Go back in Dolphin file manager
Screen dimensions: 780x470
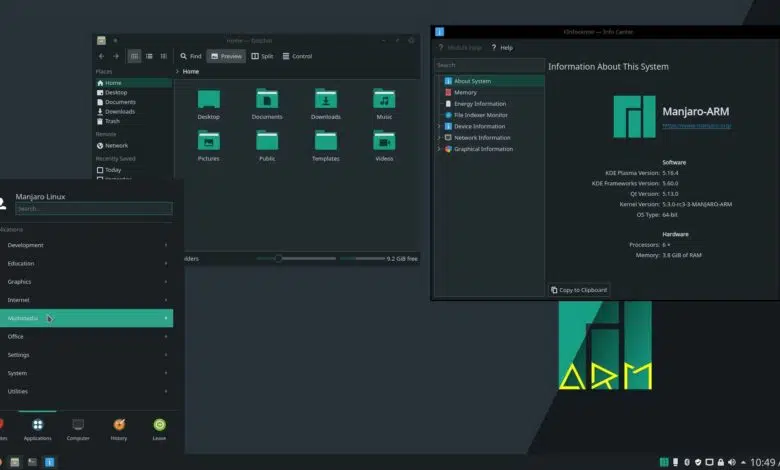[101, 56]
